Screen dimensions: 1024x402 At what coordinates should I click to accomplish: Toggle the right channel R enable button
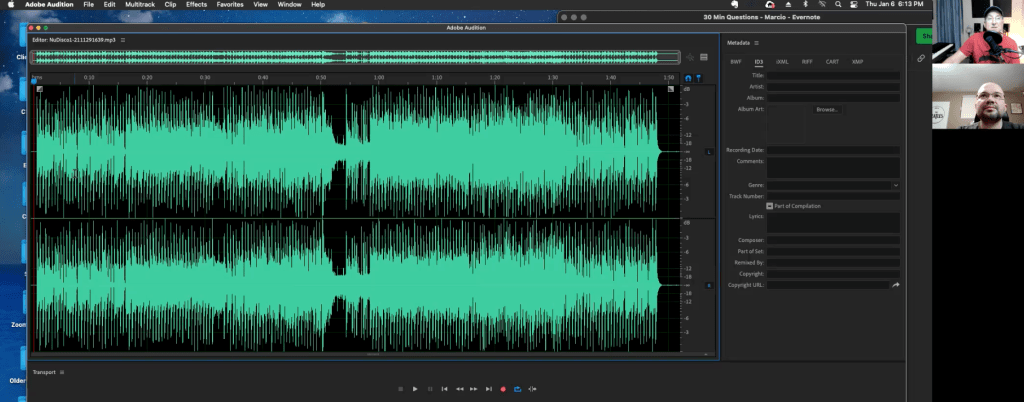[709, 286]
